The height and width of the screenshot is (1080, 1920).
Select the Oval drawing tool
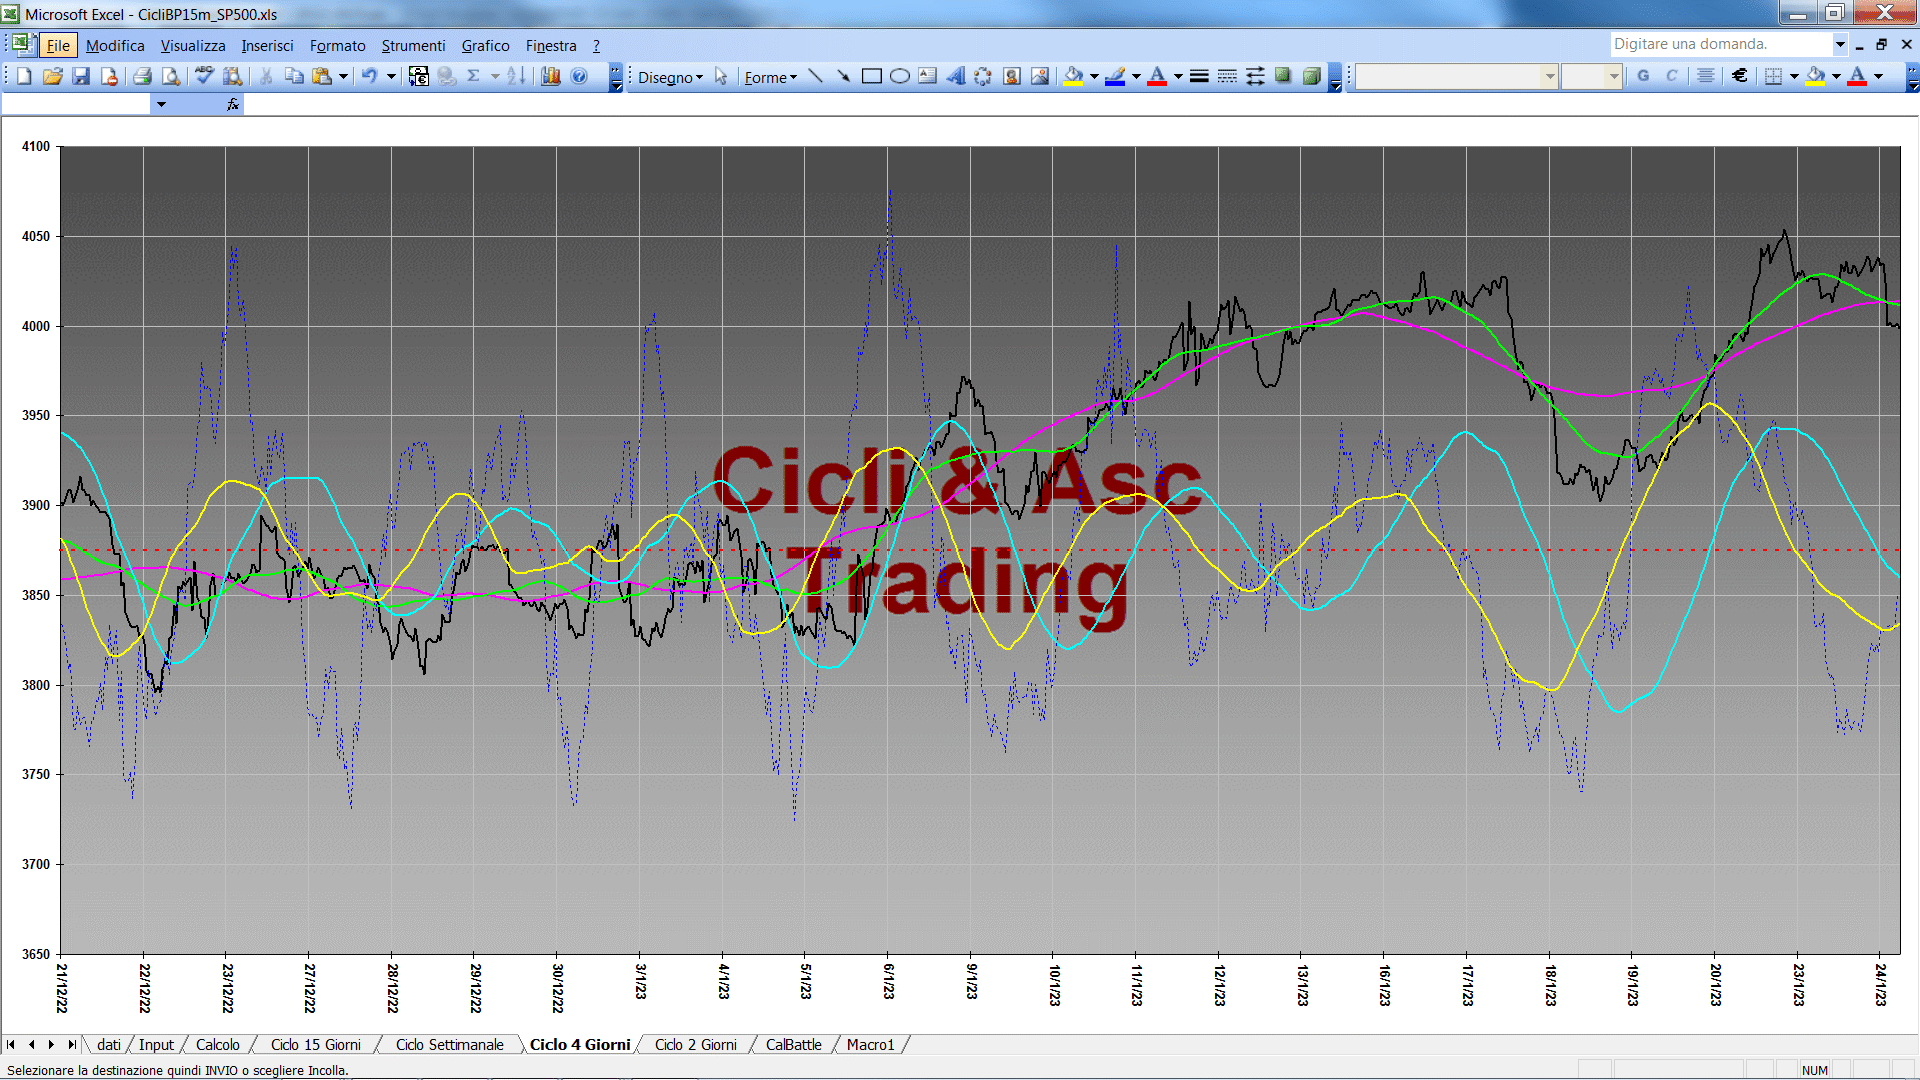(900, 76)
